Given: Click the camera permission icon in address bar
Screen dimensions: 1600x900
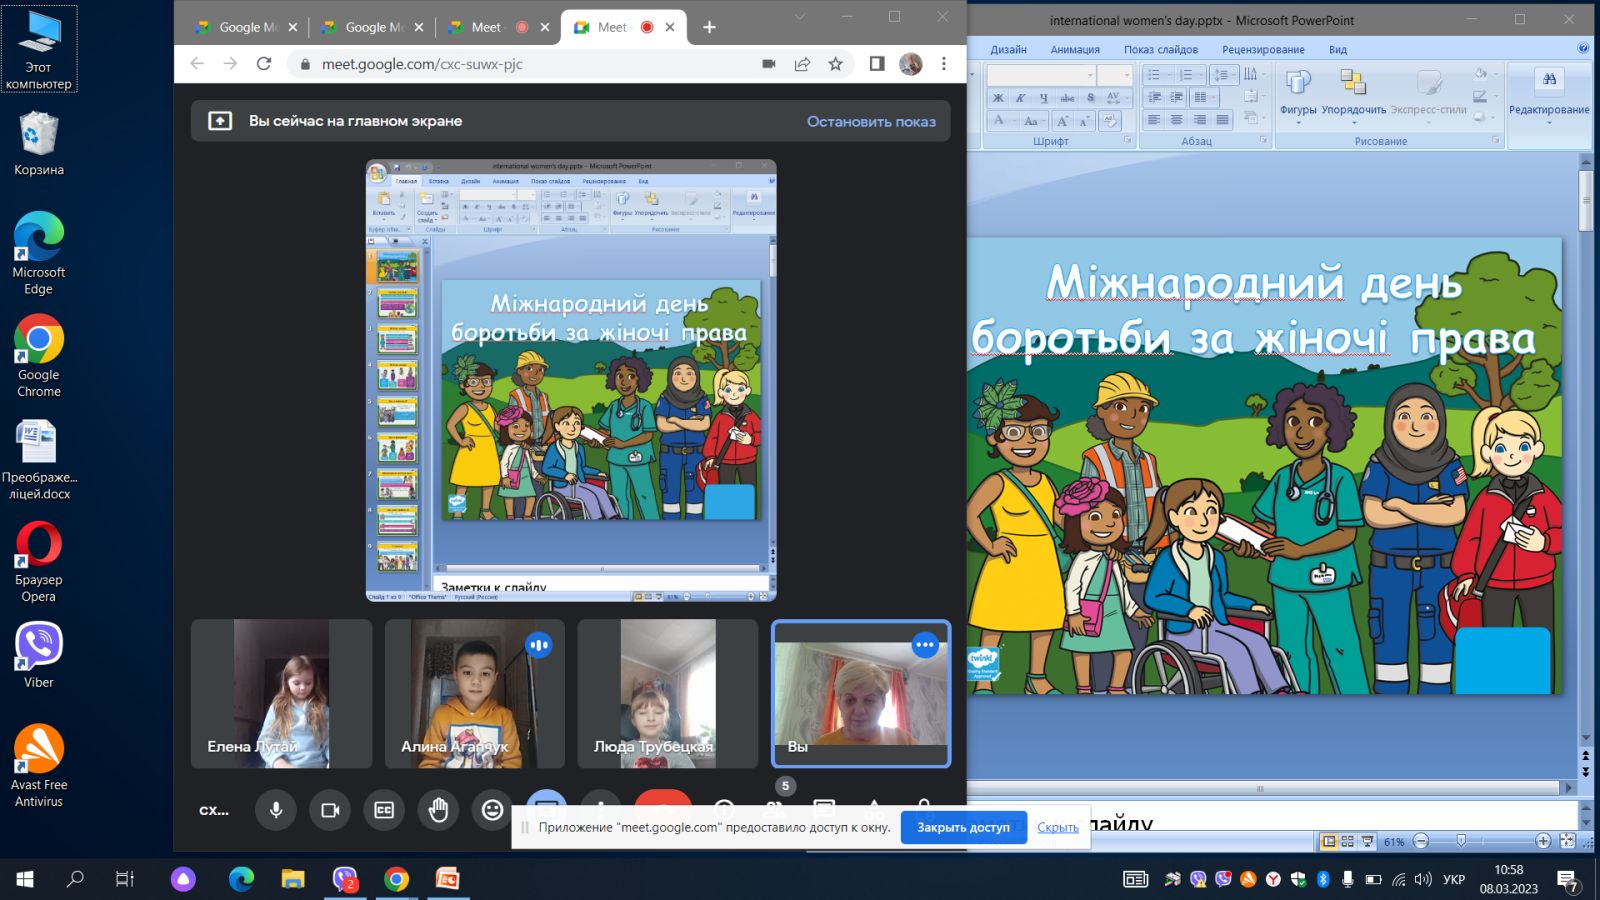Looking at the screenshot, I should tap(769, 64).
